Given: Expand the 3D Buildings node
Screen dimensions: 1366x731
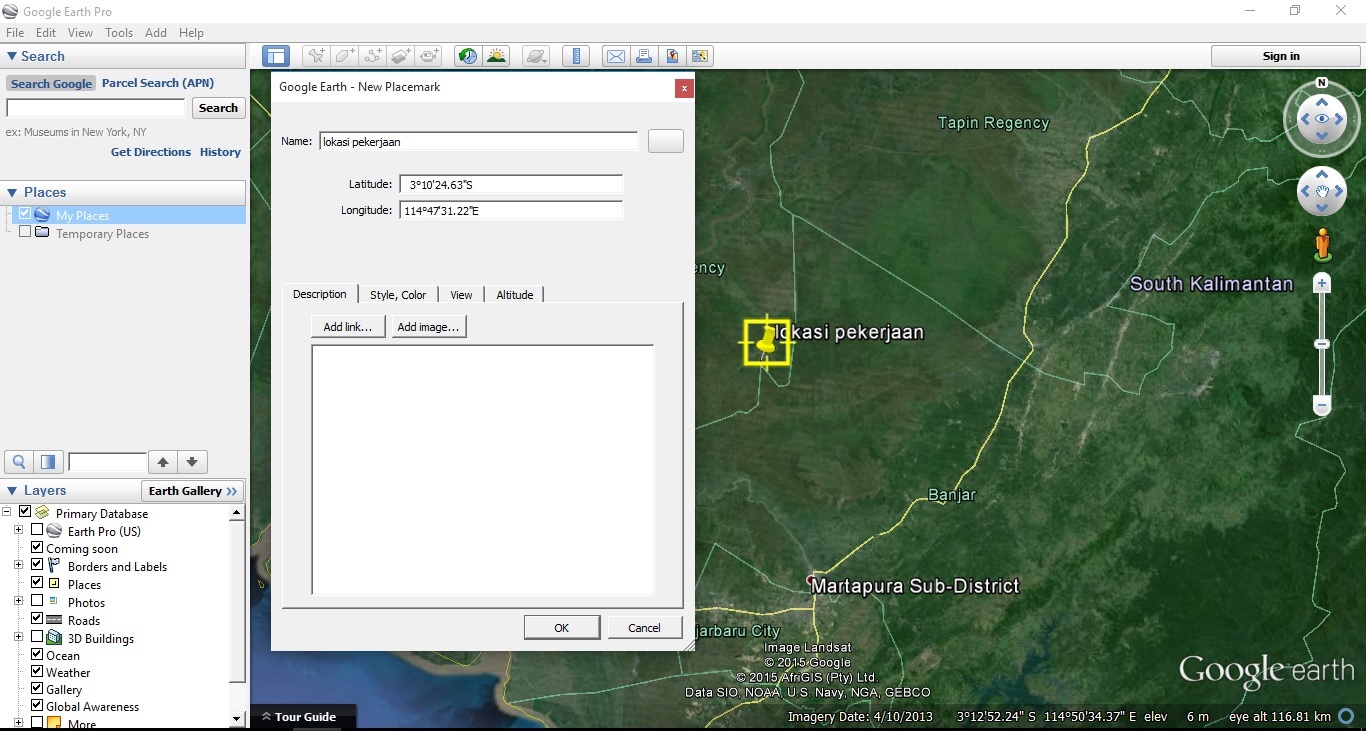Looking at the screenshot, I should pyautogui.click(x=19, y=638).
